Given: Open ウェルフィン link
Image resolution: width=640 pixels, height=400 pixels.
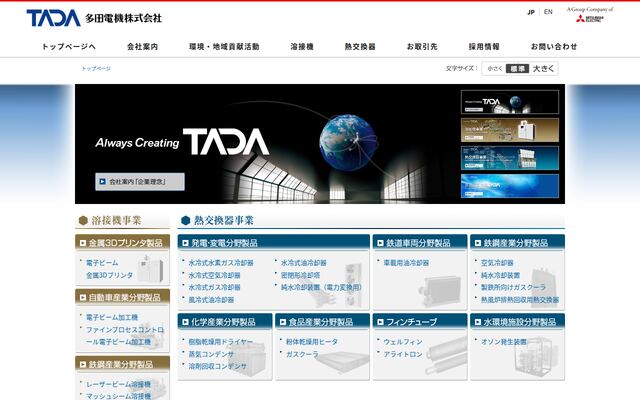Looking at the screenshot, I should tap(403, 342).
